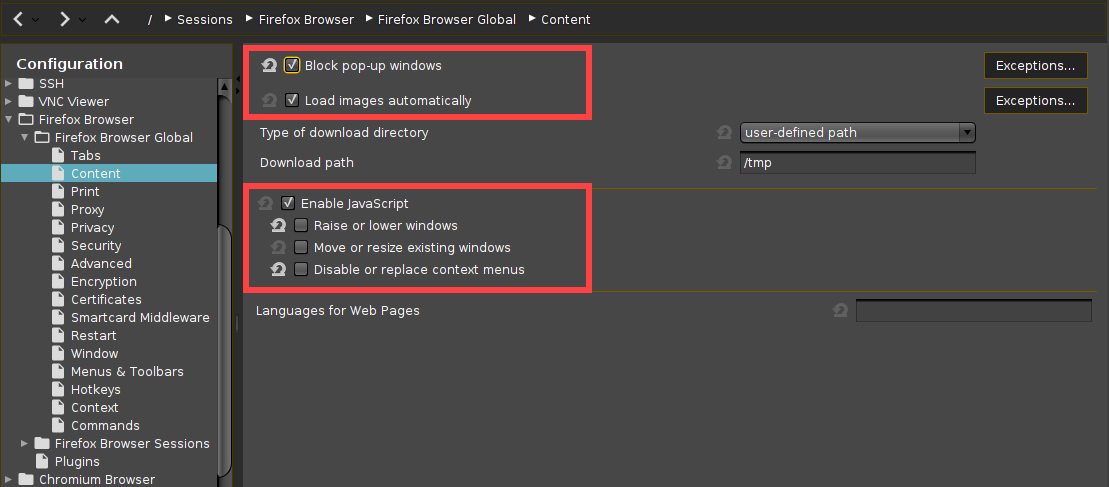Viewport: 1109px width, 487px height.
Task: Select the Privacy page in the tree
Action: tap(92, 228)
